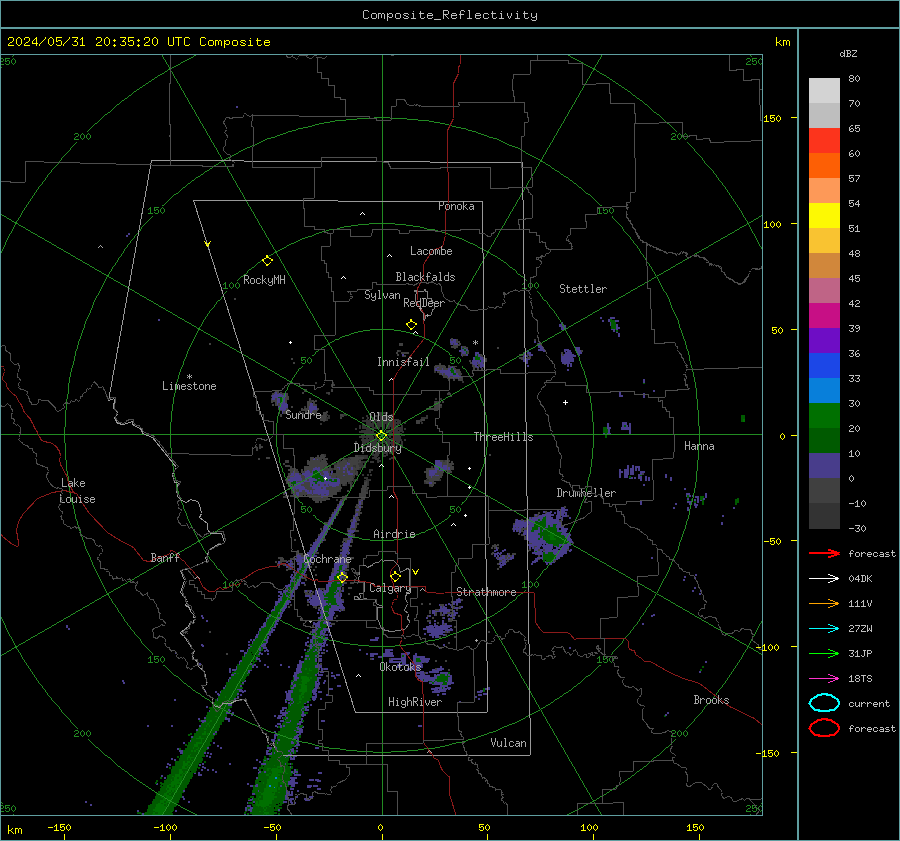
Task: Click the dBZ legend heading
Action: click(848, 53)
